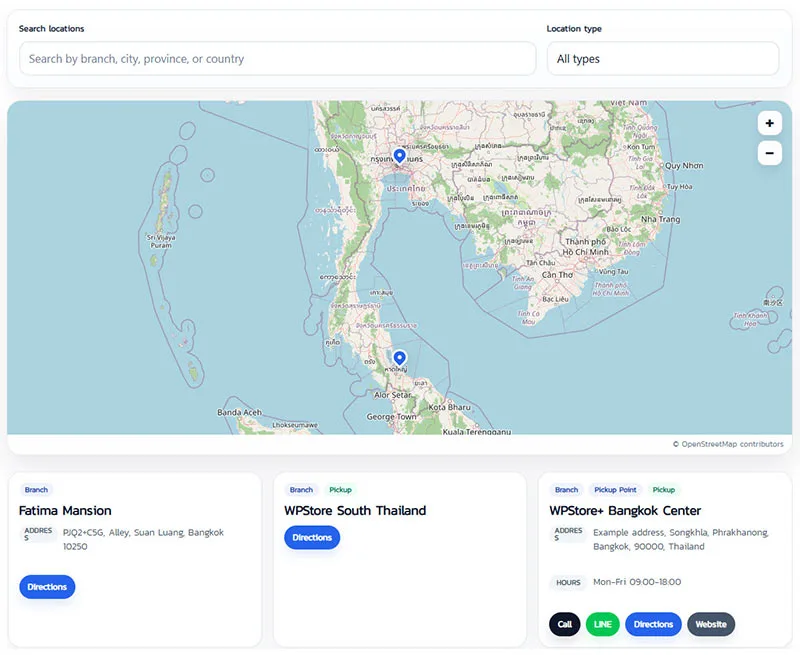
Task: Focus the Search locations input field
Action: point(278,59)
